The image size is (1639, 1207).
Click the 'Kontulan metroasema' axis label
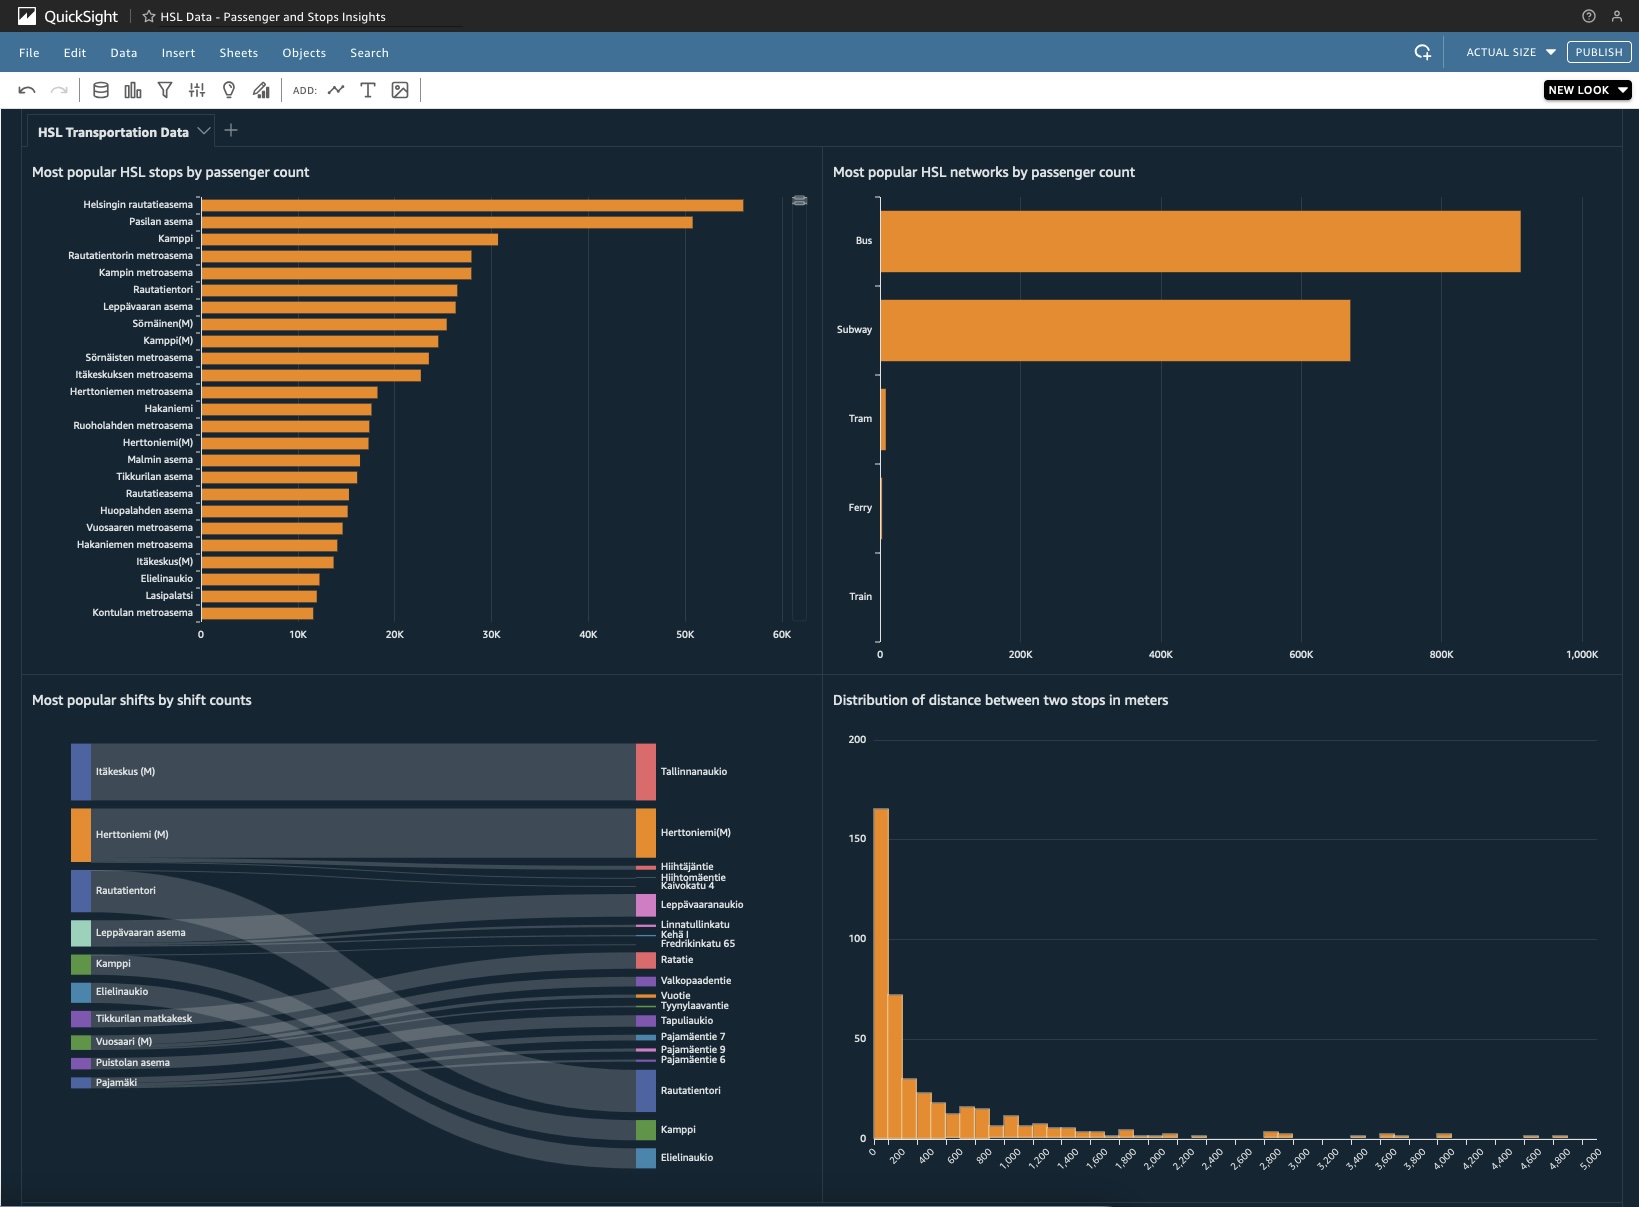142,613
